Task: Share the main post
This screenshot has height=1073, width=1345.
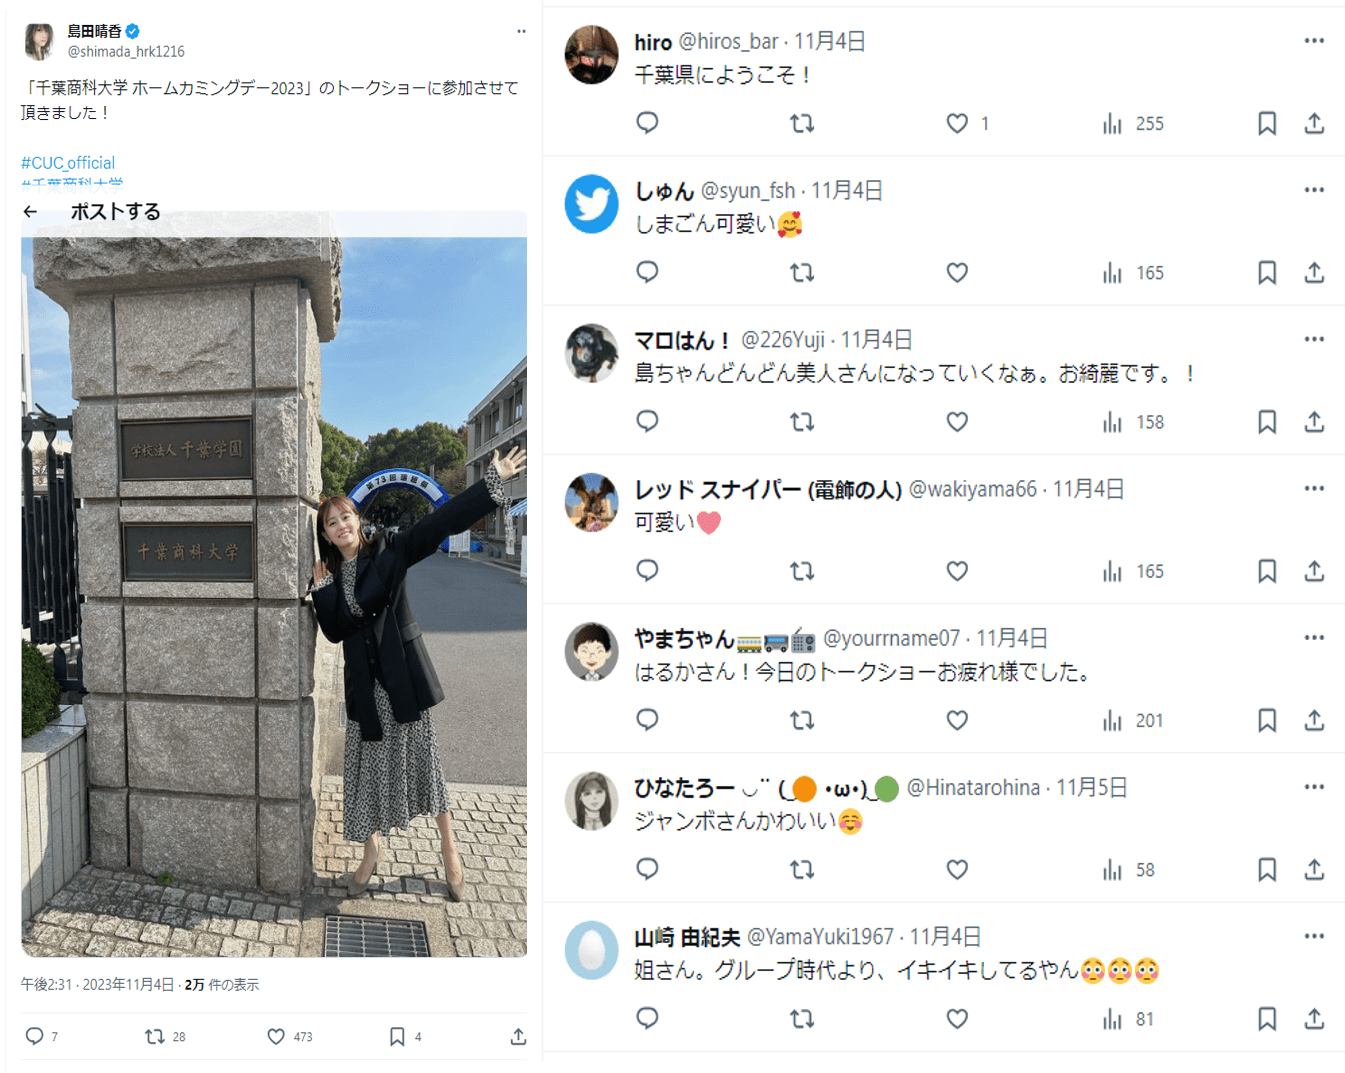Action: [x=518, y=1037]
